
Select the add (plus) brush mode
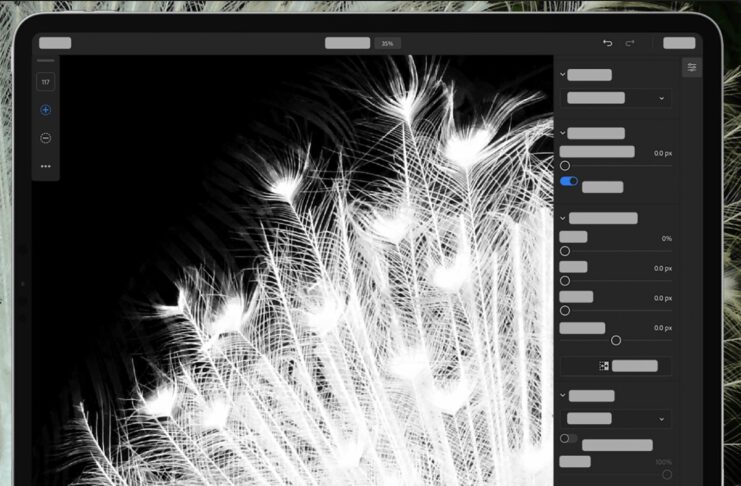coord(45,110)
